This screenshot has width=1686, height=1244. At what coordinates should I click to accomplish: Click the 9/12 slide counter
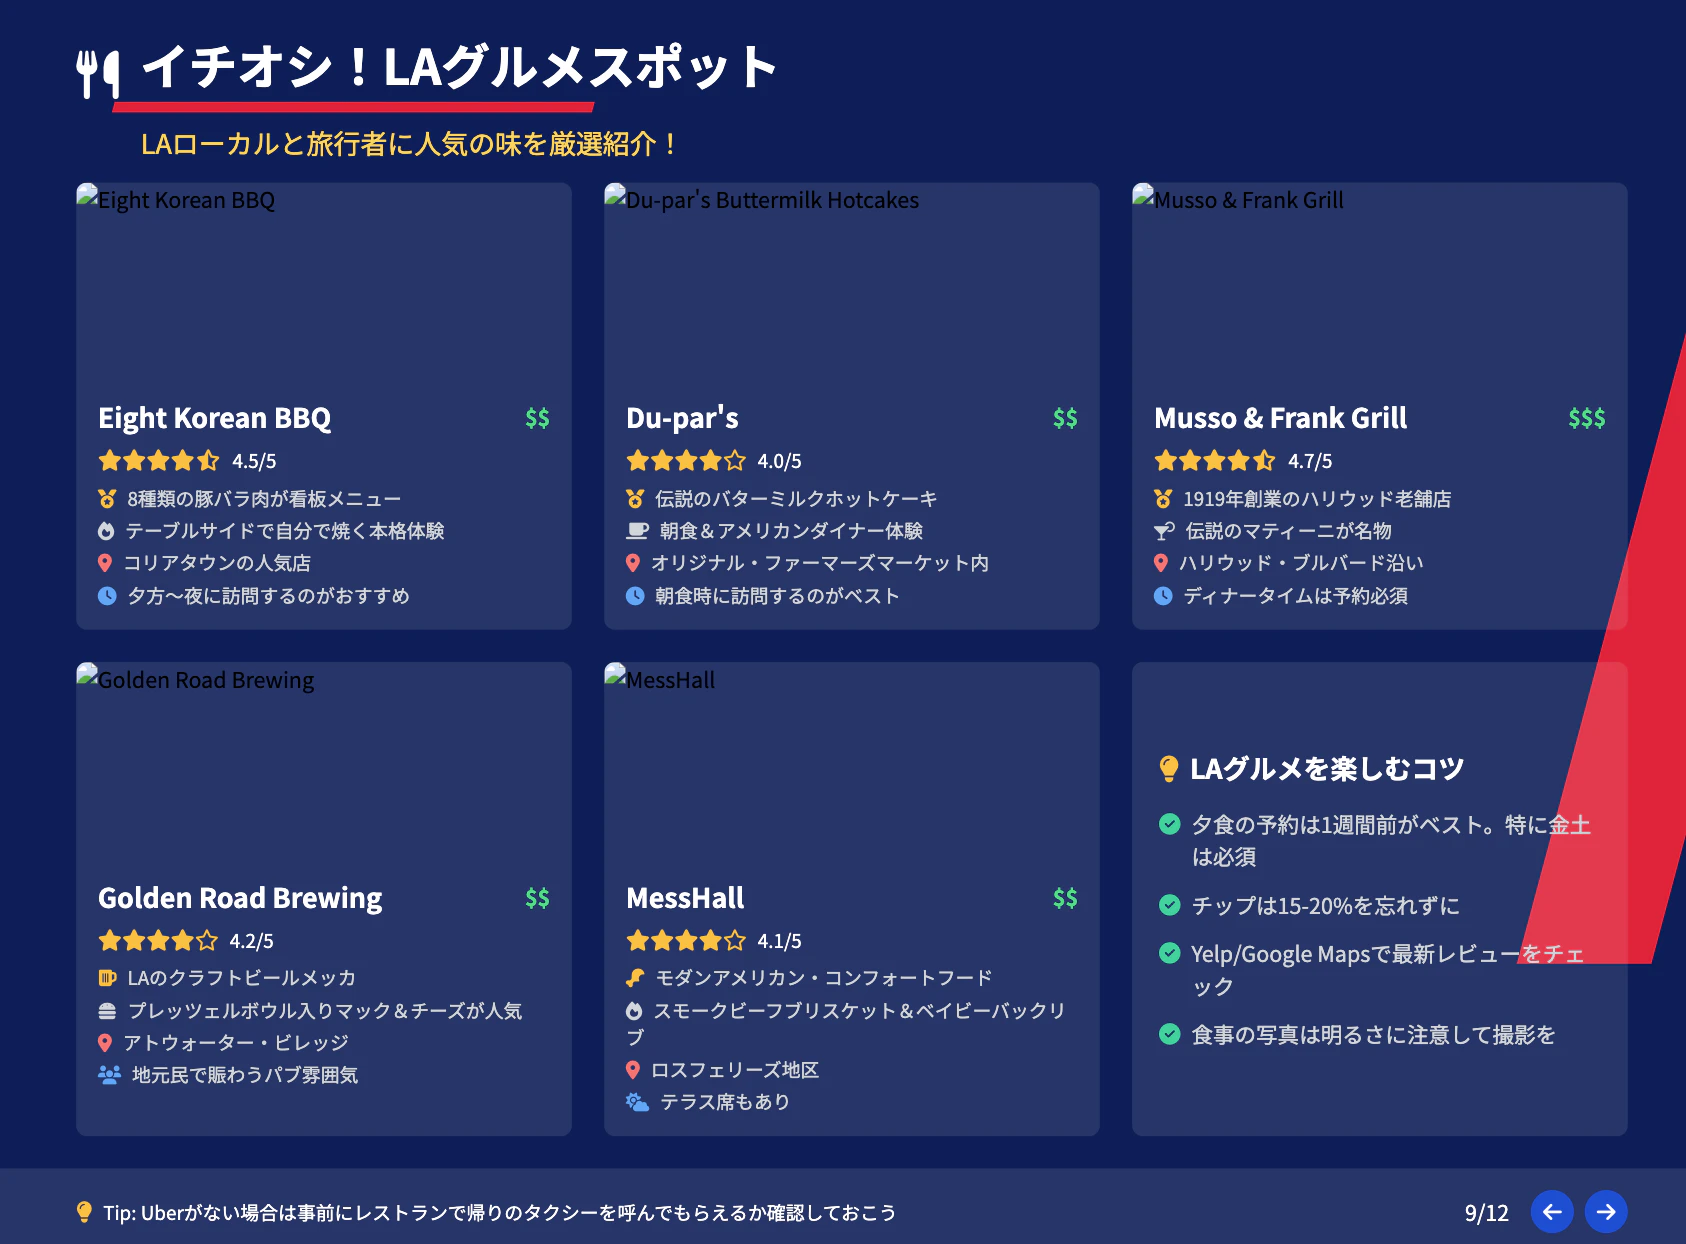coord(1486,1213)
